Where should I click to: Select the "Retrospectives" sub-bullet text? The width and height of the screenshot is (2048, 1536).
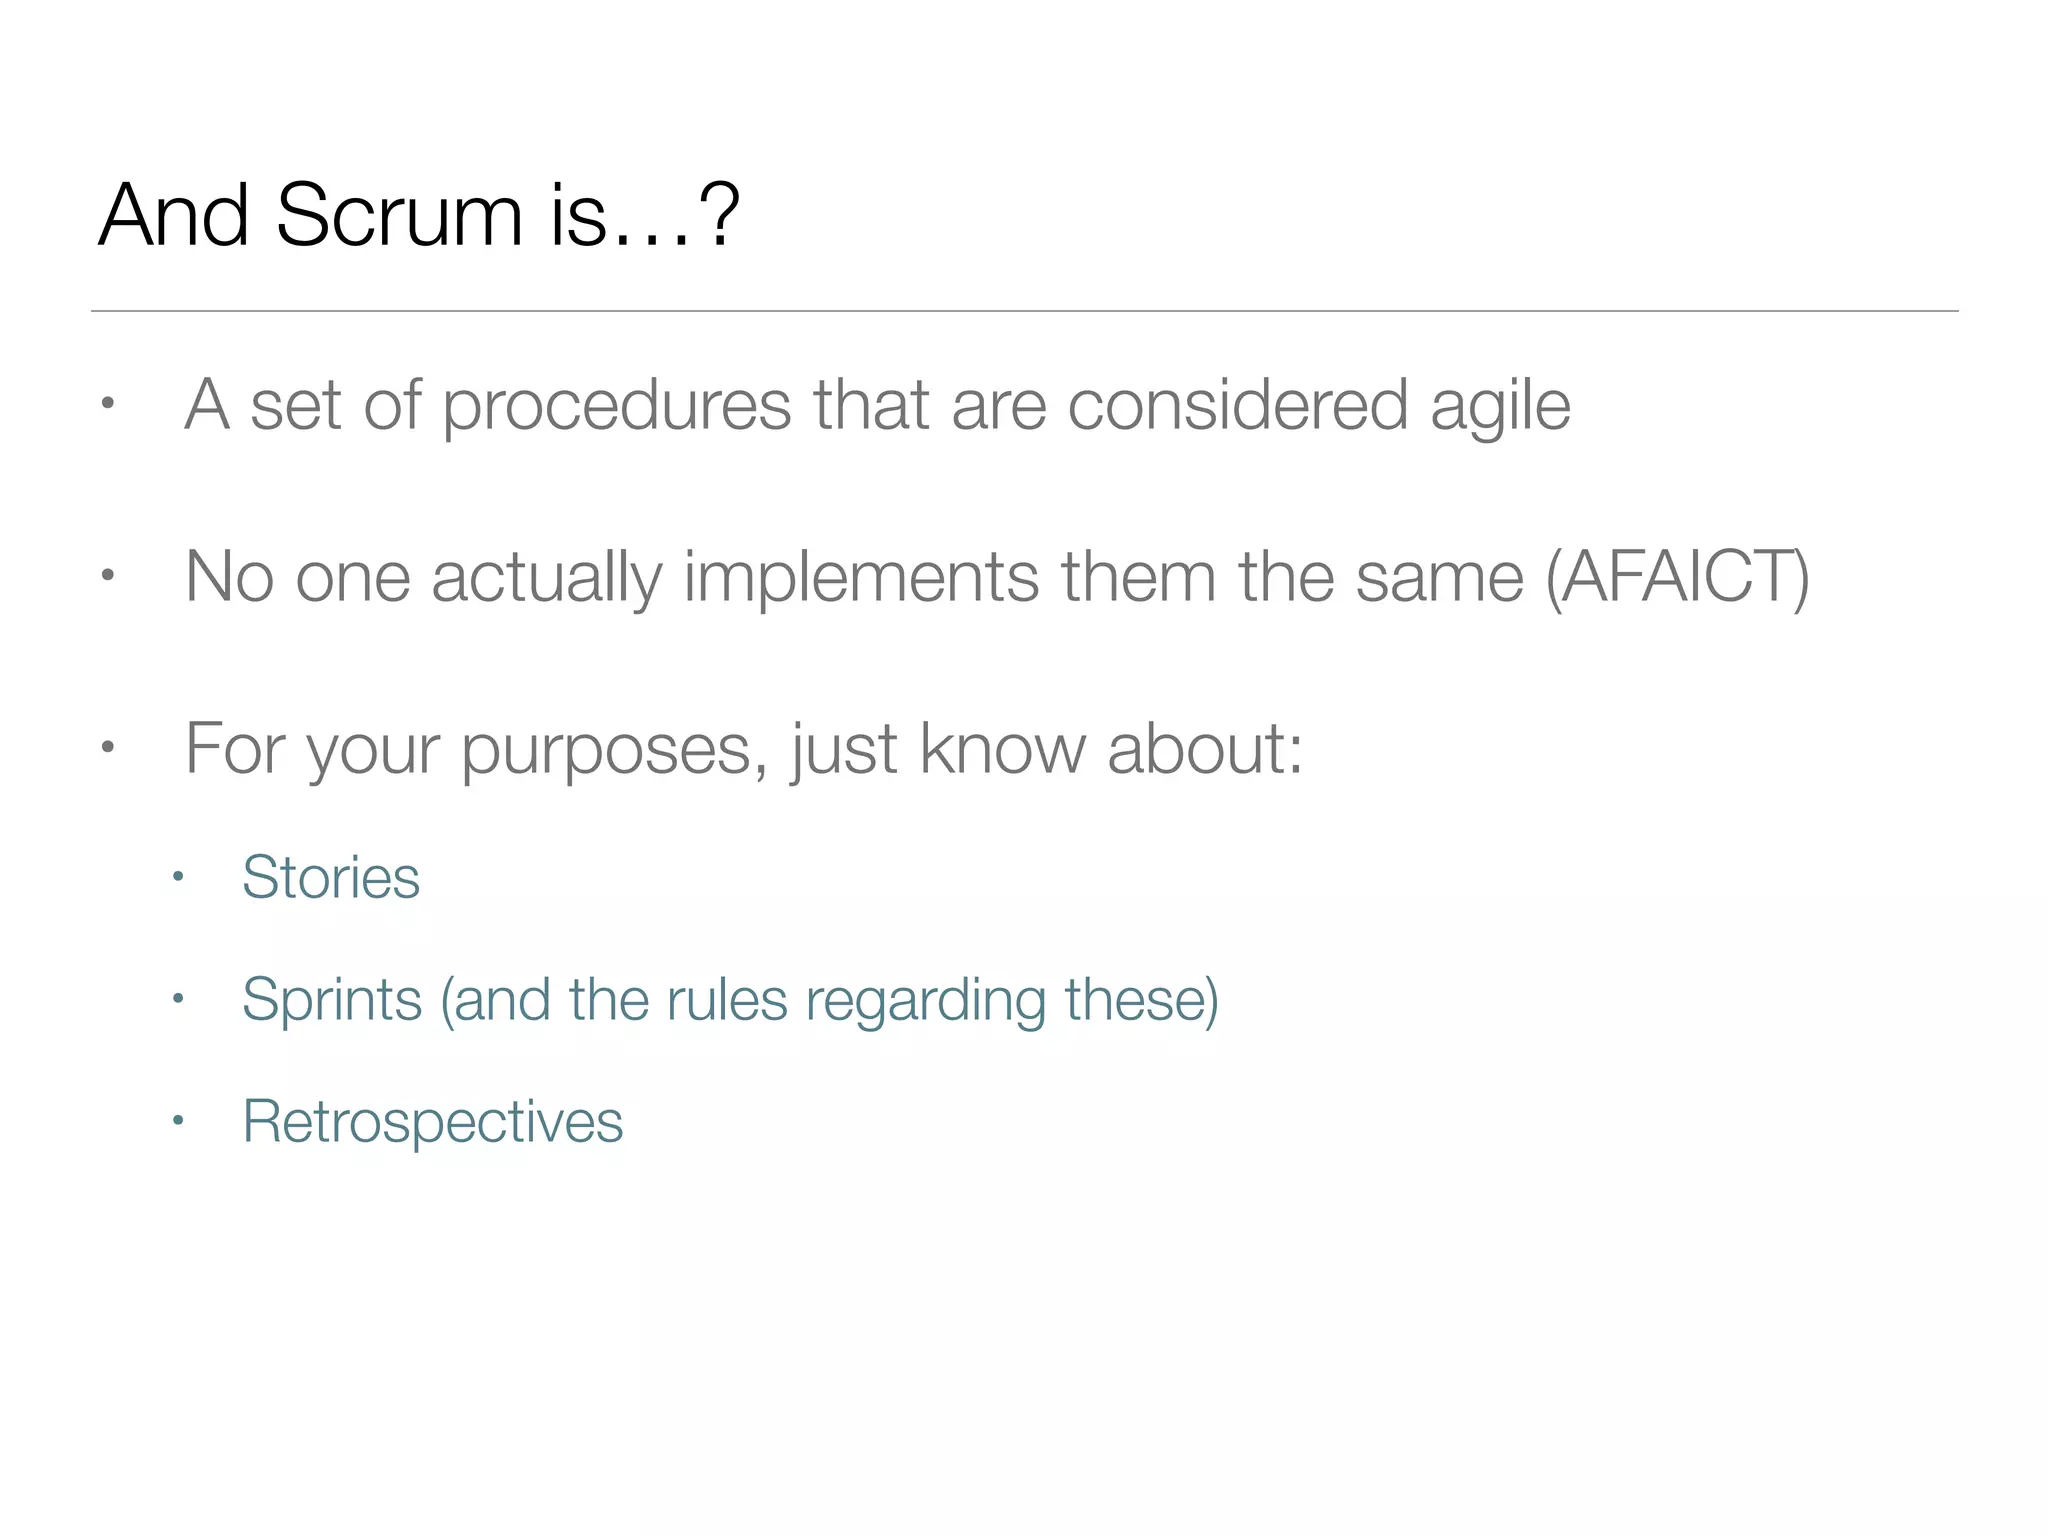click(x=432, y=1122)
